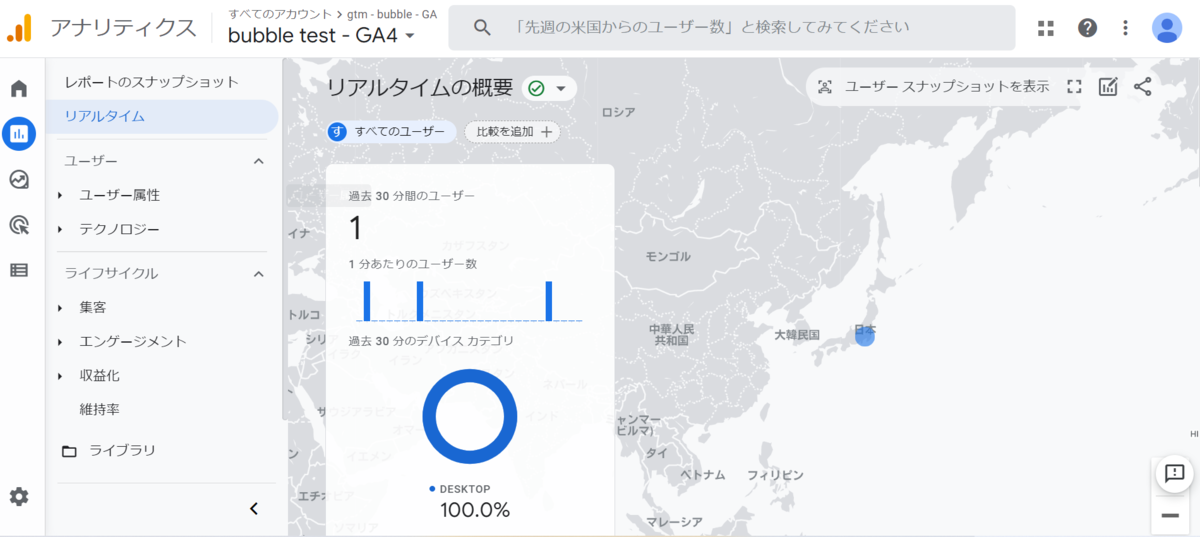This screenshot has width=1200, height=537.
Task: Open the three-dot more options menu
Action: (1127, 28)
